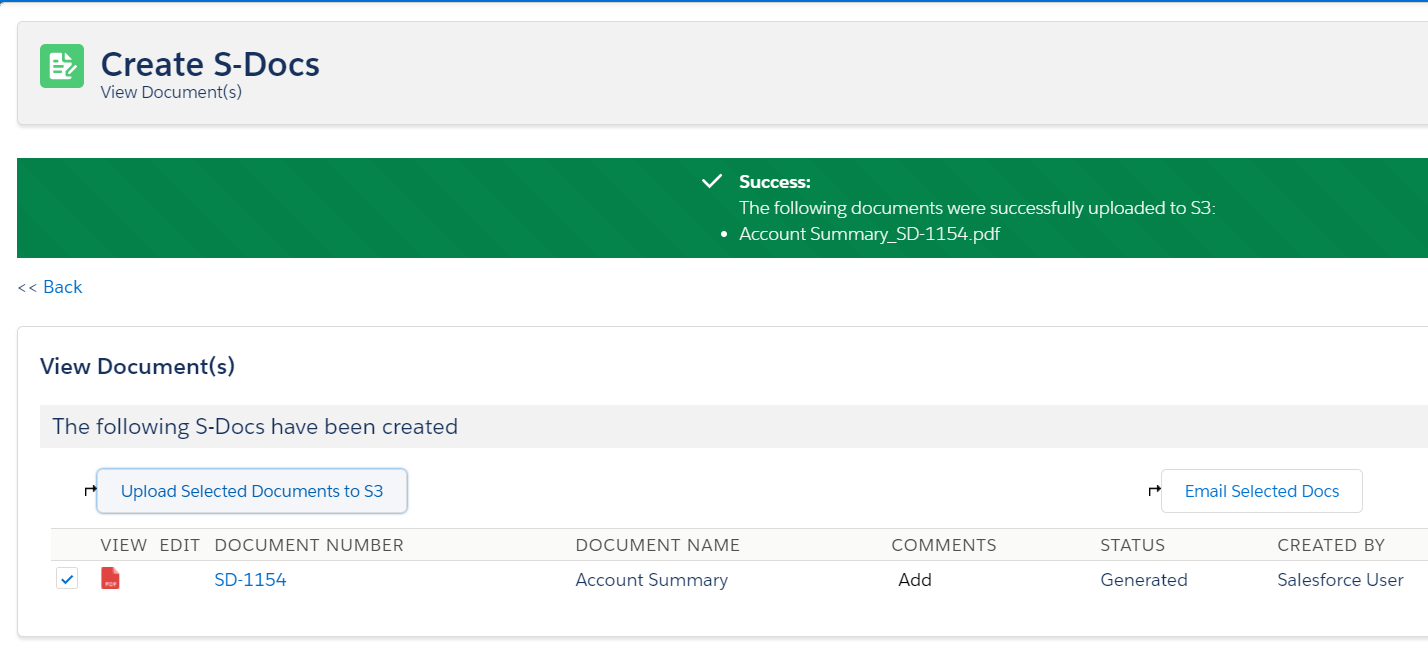Open the red PDF icon for SD-1154
Screen dimensions: 1428x648
110,578
